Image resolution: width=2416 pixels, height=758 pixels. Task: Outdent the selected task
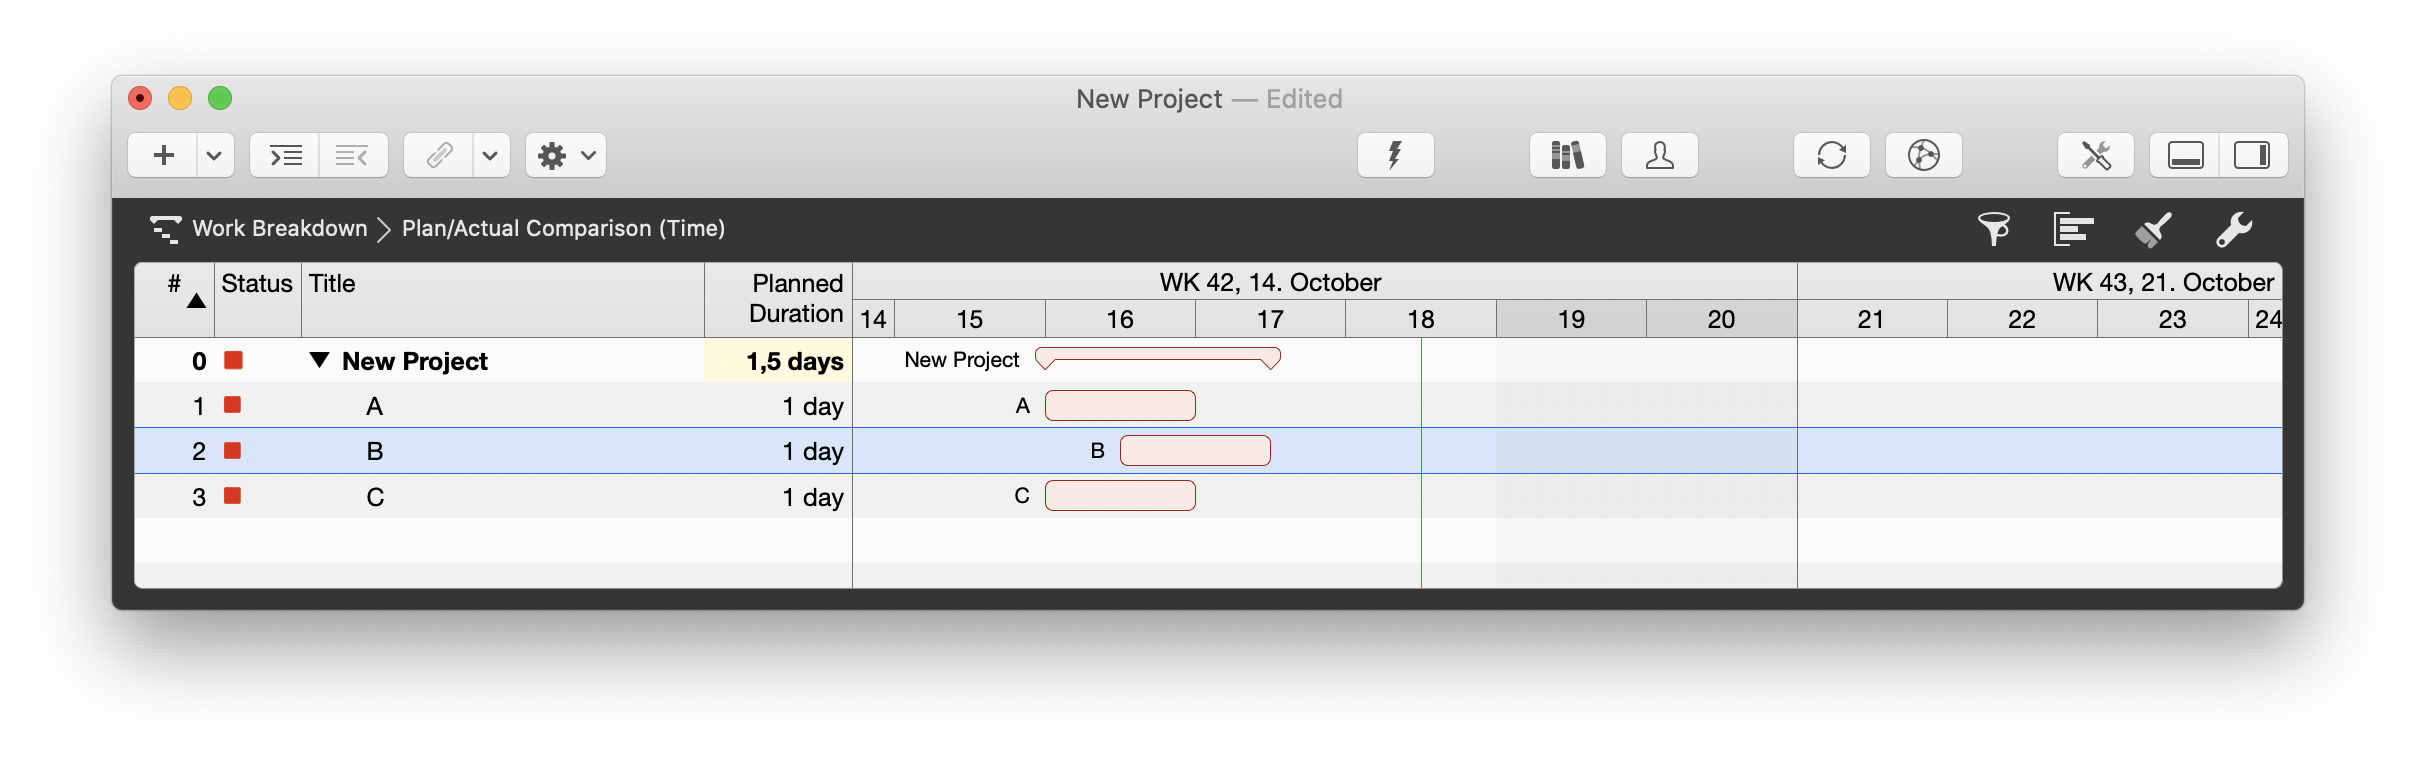[x=353, y=155]
